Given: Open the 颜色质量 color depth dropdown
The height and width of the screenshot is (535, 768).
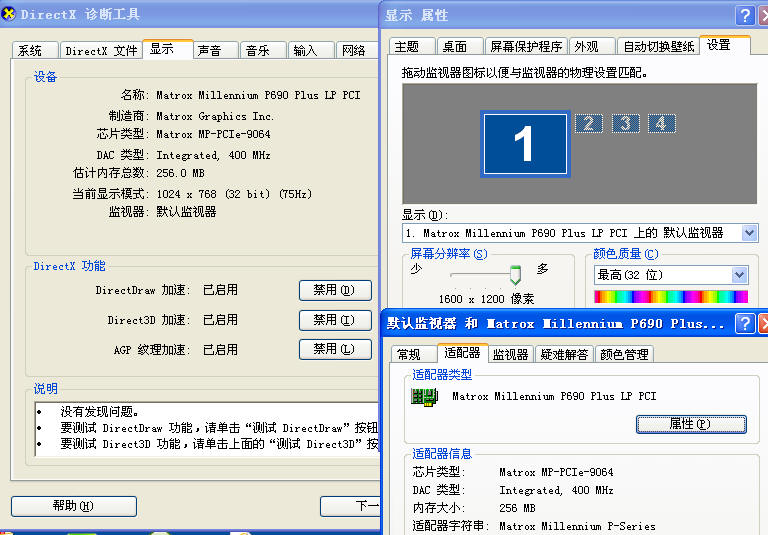Looking at the screenshot, I should [740, 275].
